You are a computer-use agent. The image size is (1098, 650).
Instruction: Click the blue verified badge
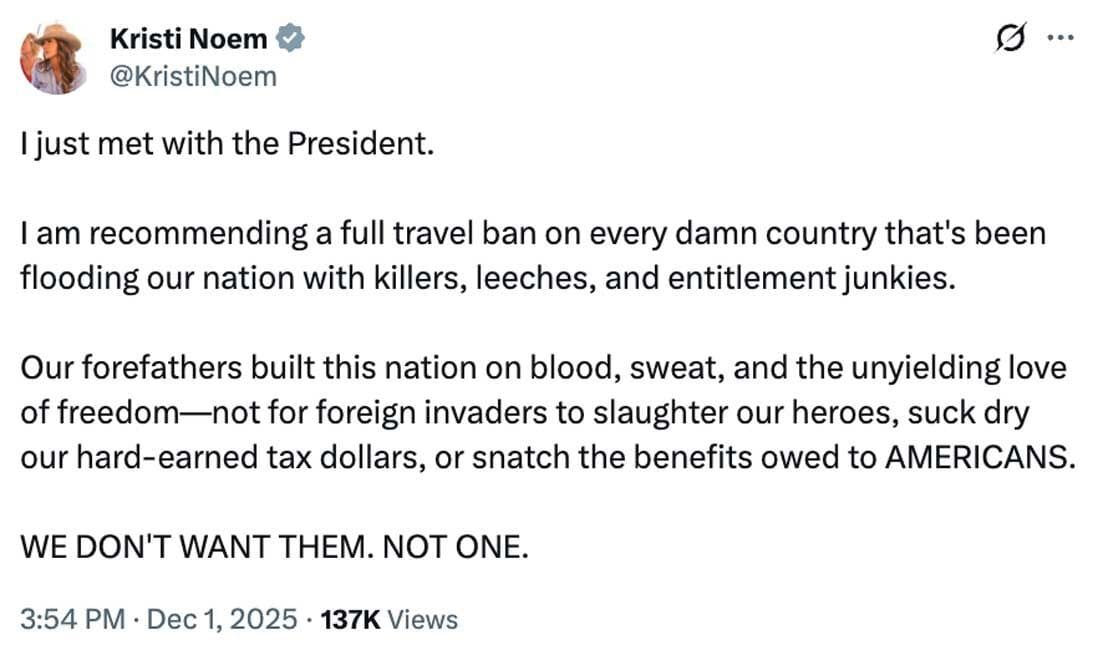(290, 38)
